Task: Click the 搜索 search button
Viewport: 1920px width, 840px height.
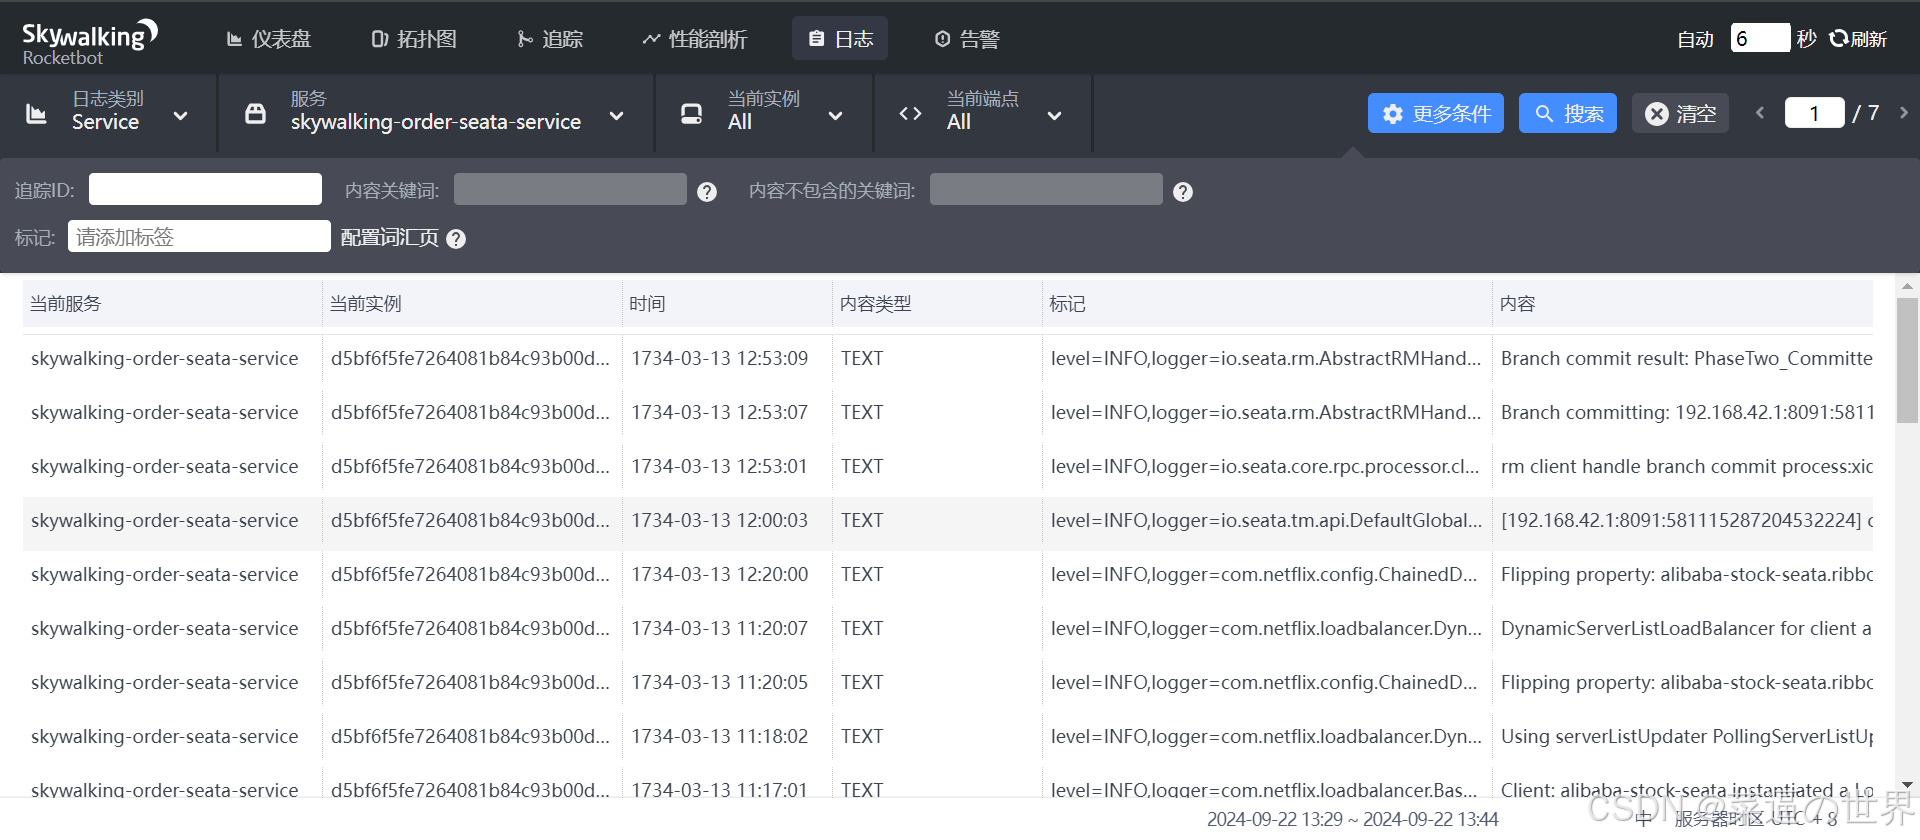Action: coord(1567,113)
